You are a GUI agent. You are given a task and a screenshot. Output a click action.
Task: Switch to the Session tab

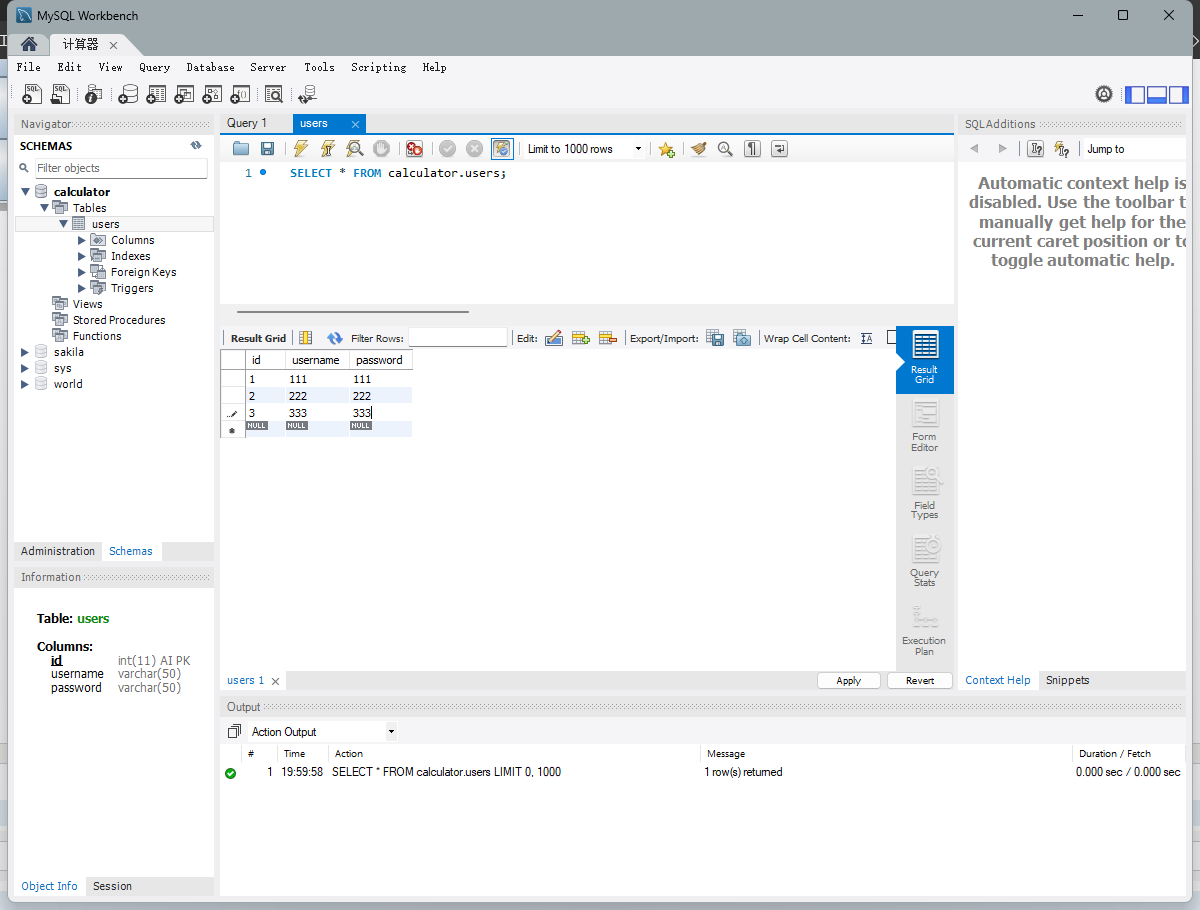pyautogui.click(x=112, y=886)
